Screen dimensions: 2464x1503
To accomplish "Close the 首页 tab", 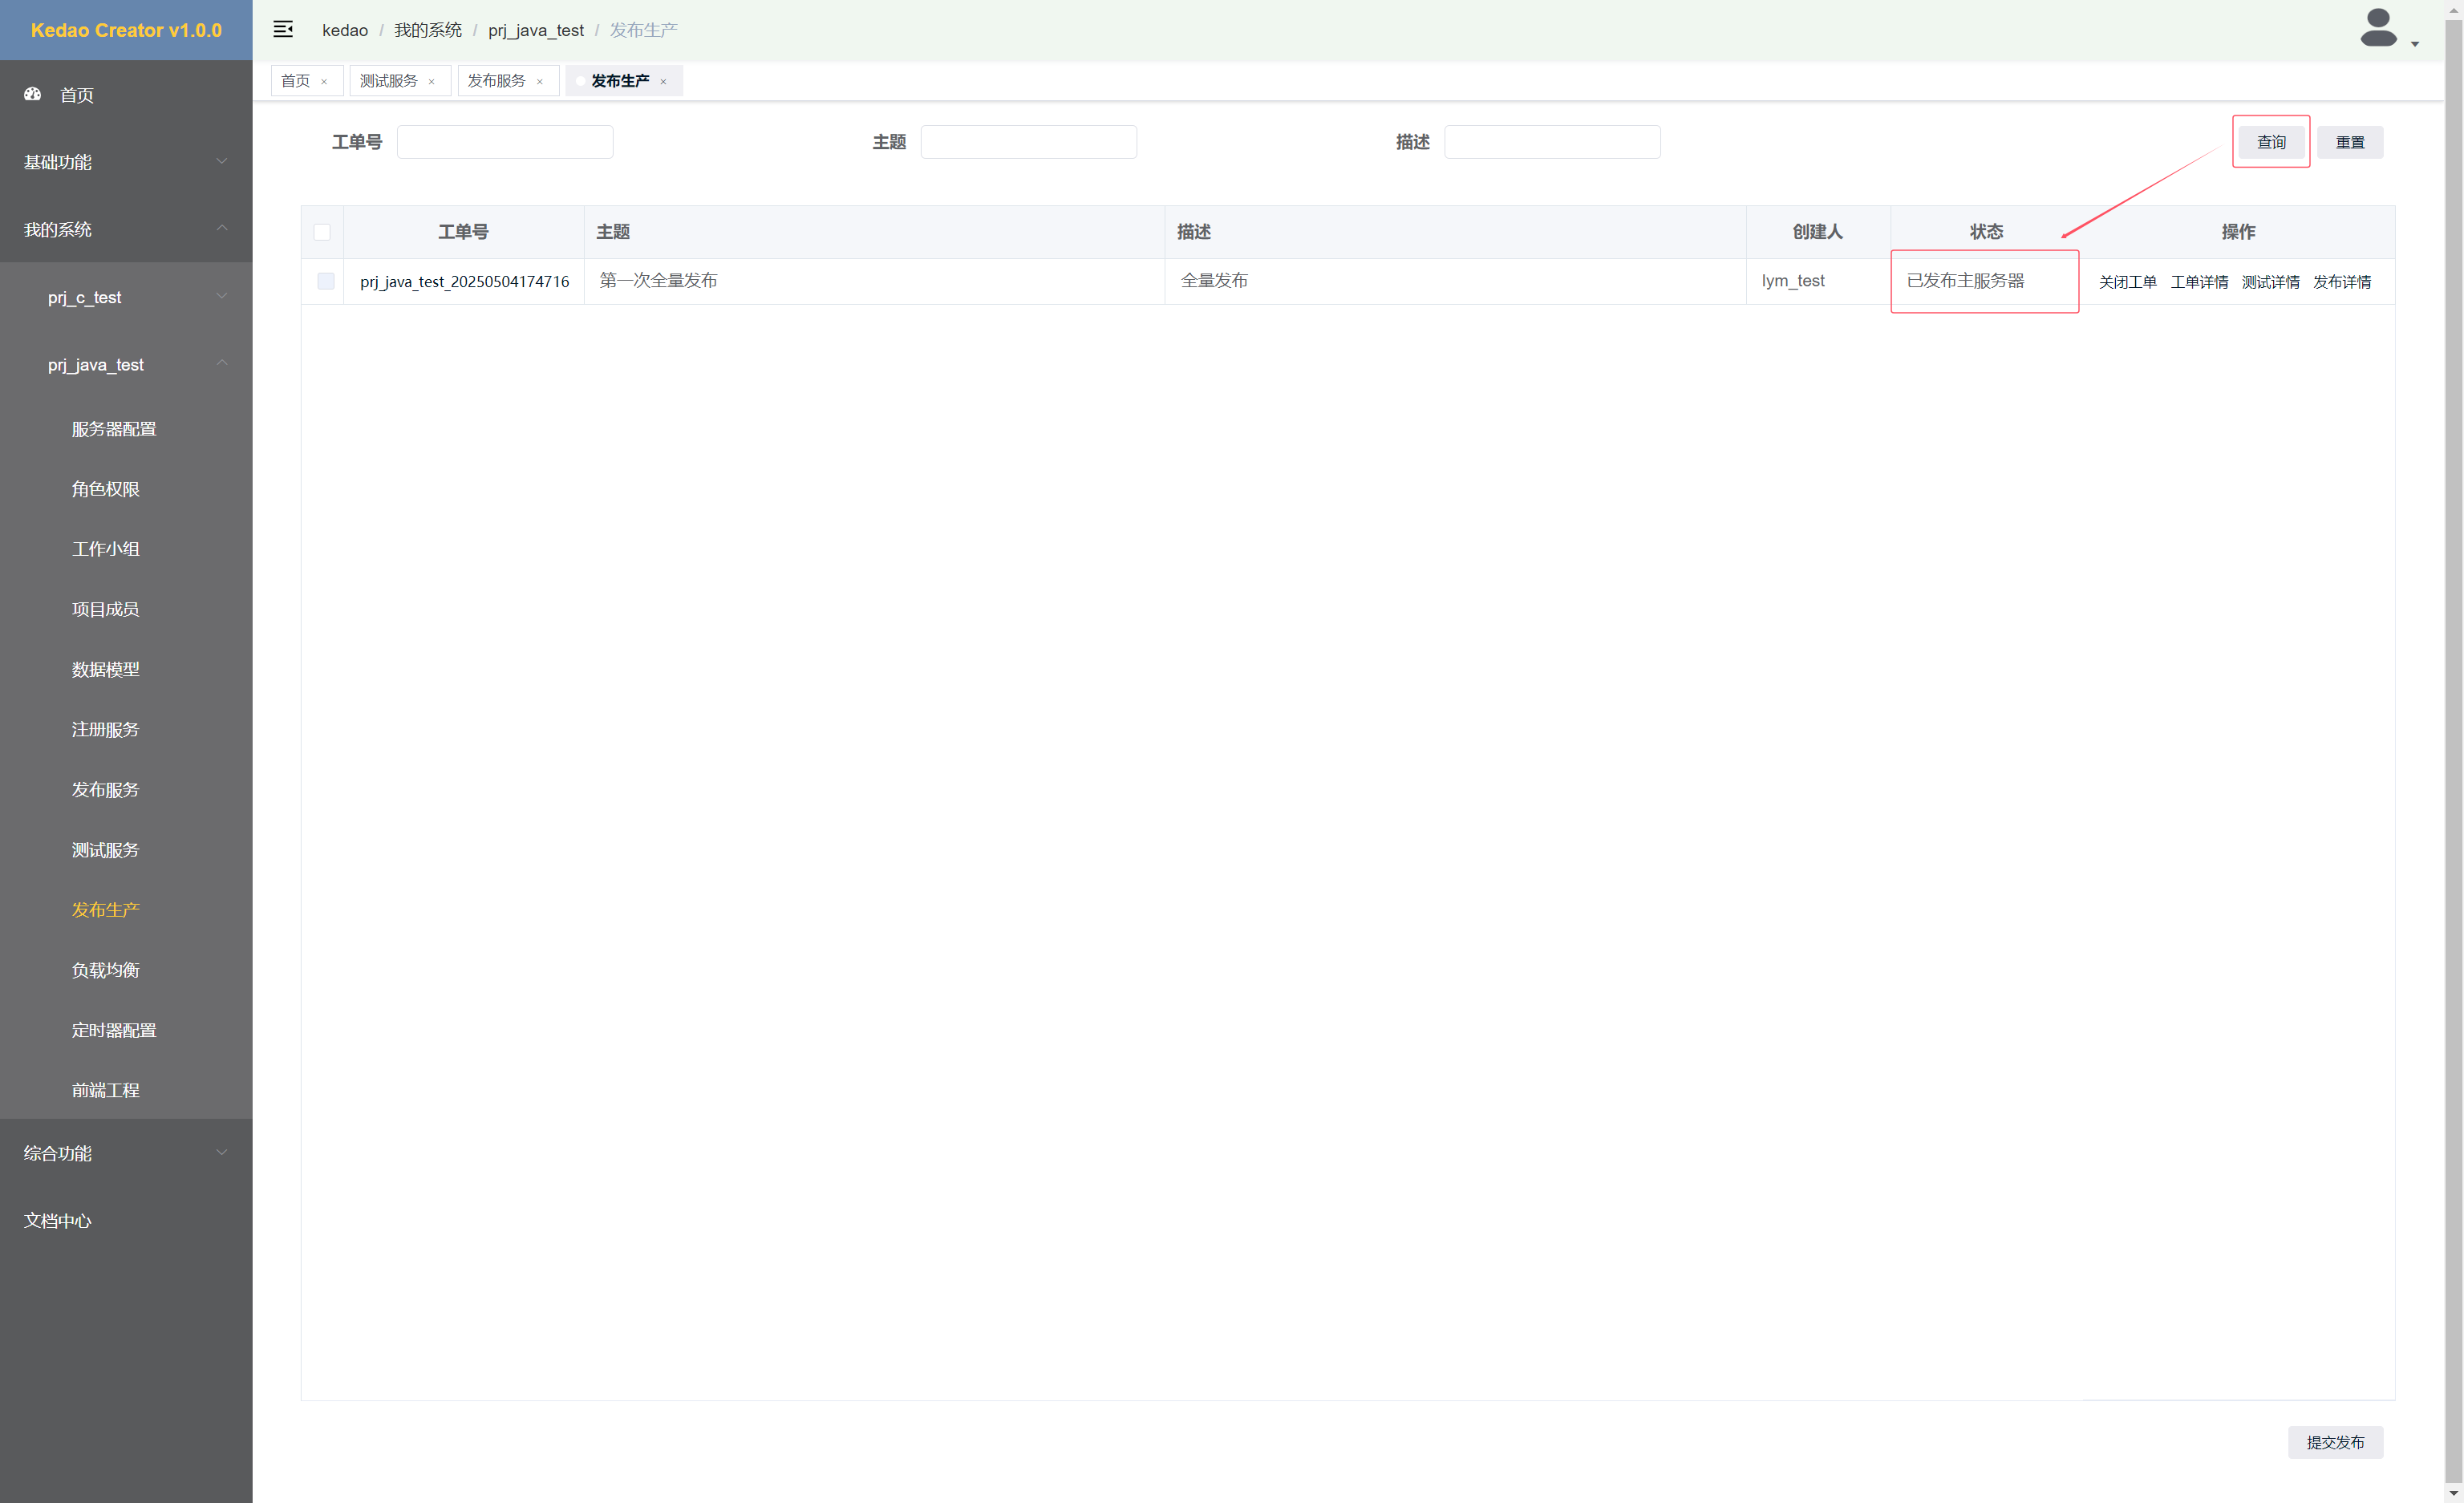I will (x=324, y=82).
